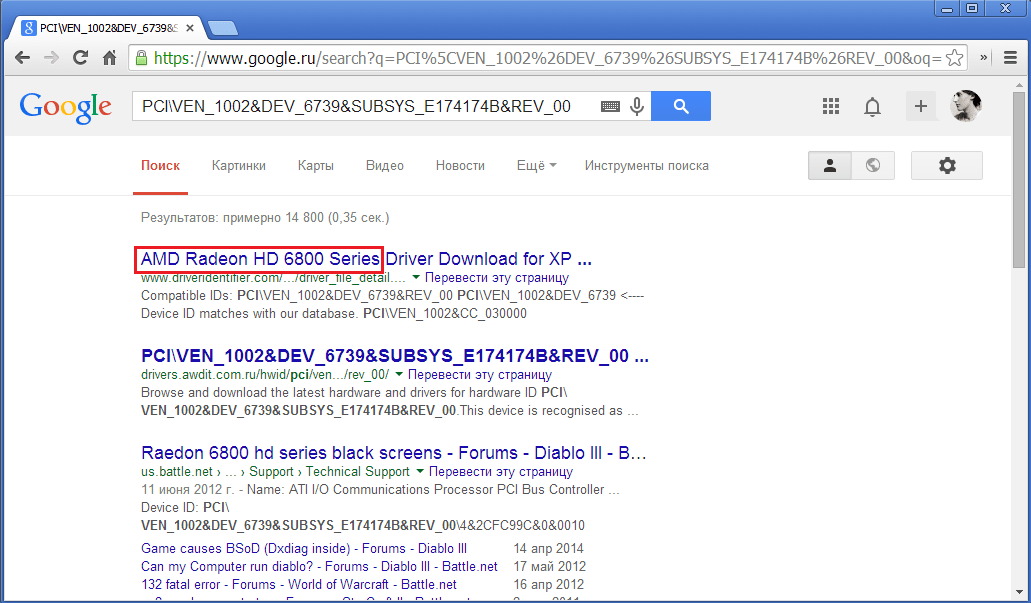Screen dimensions: 1031x603
Task: Select the PCI\VEN_1002&DEV_6739 browser tab
Action: click(108, 28)
